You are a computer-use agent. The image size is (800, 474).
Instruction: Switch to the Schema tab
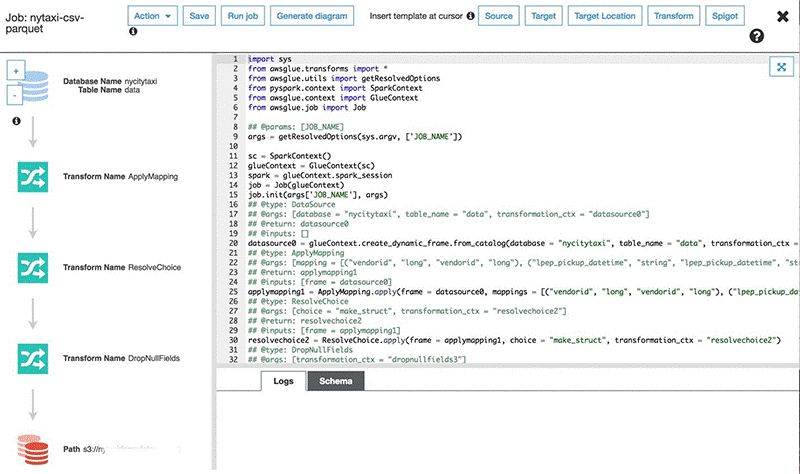pyautogui.click(x=336, y=381)
